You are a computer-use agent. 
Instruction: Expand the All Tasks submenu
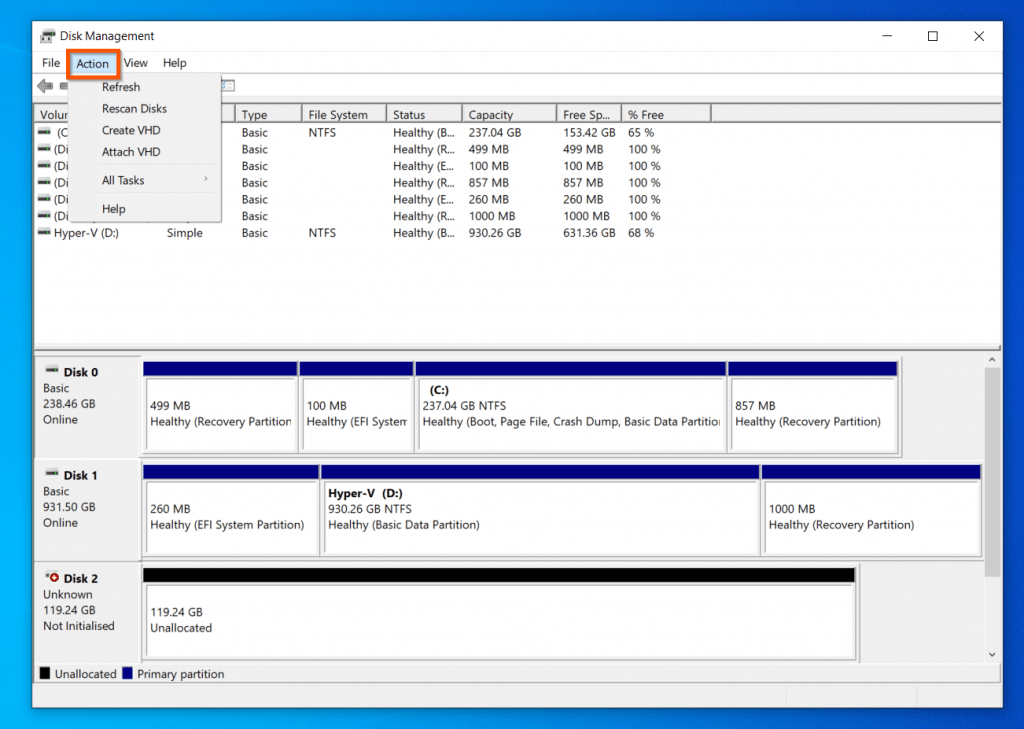pyautogui.click(x=122, y=180)
